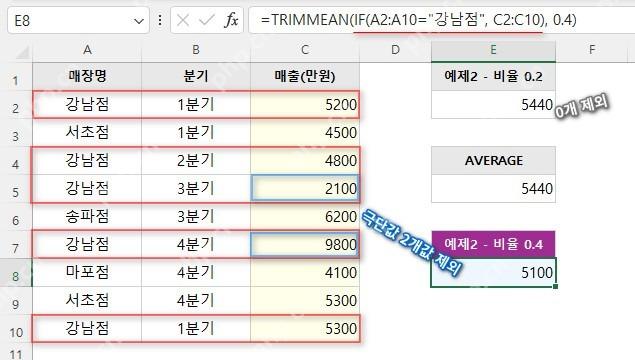Click cell with value 5300 in row 9

[x=305, y=300]
